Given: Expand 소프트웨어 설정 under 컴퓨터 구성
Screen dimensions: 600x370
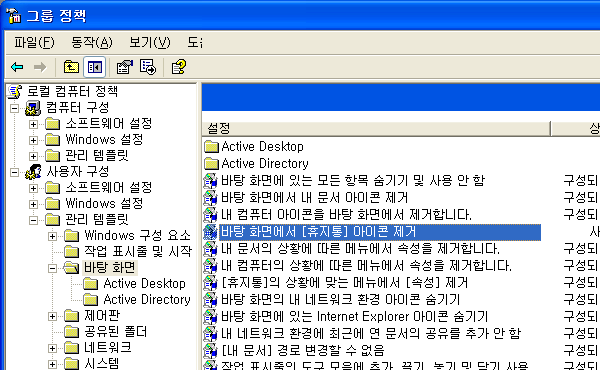Looking at the screenshot, I should pyautogui.click(x=33, y=124).
